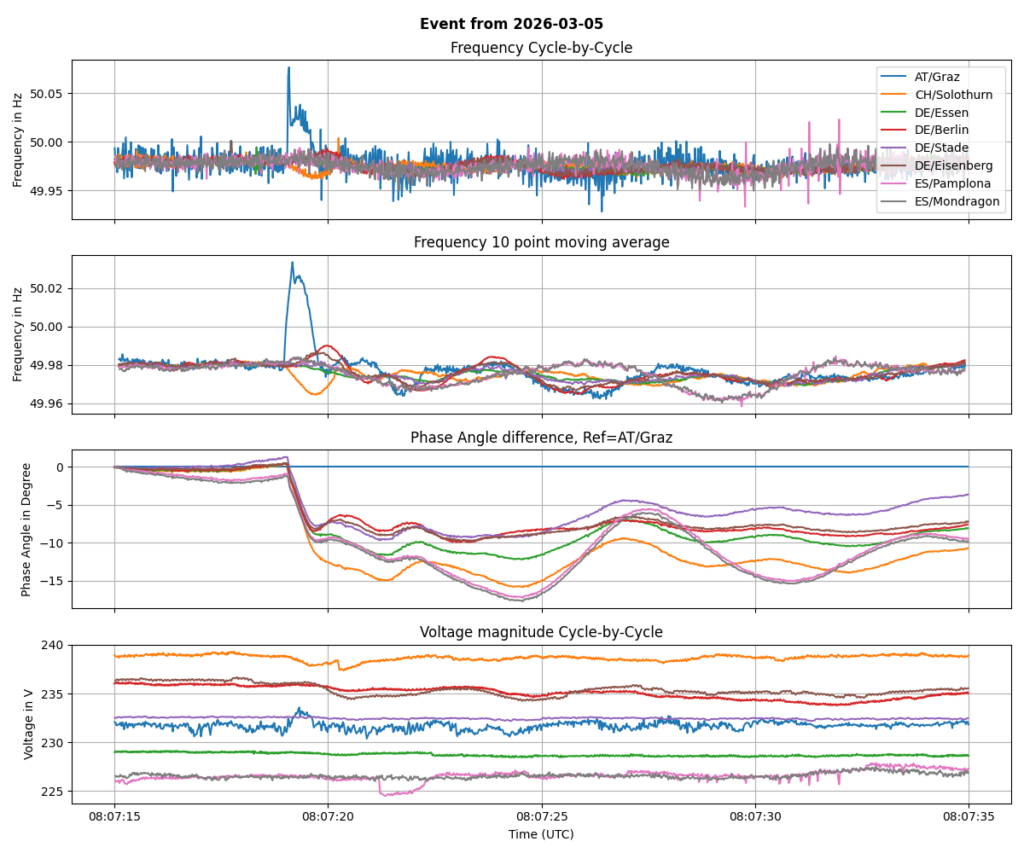Click the ES/Pamplona pink legend line
1024x853 pixels.
[895, 184]
